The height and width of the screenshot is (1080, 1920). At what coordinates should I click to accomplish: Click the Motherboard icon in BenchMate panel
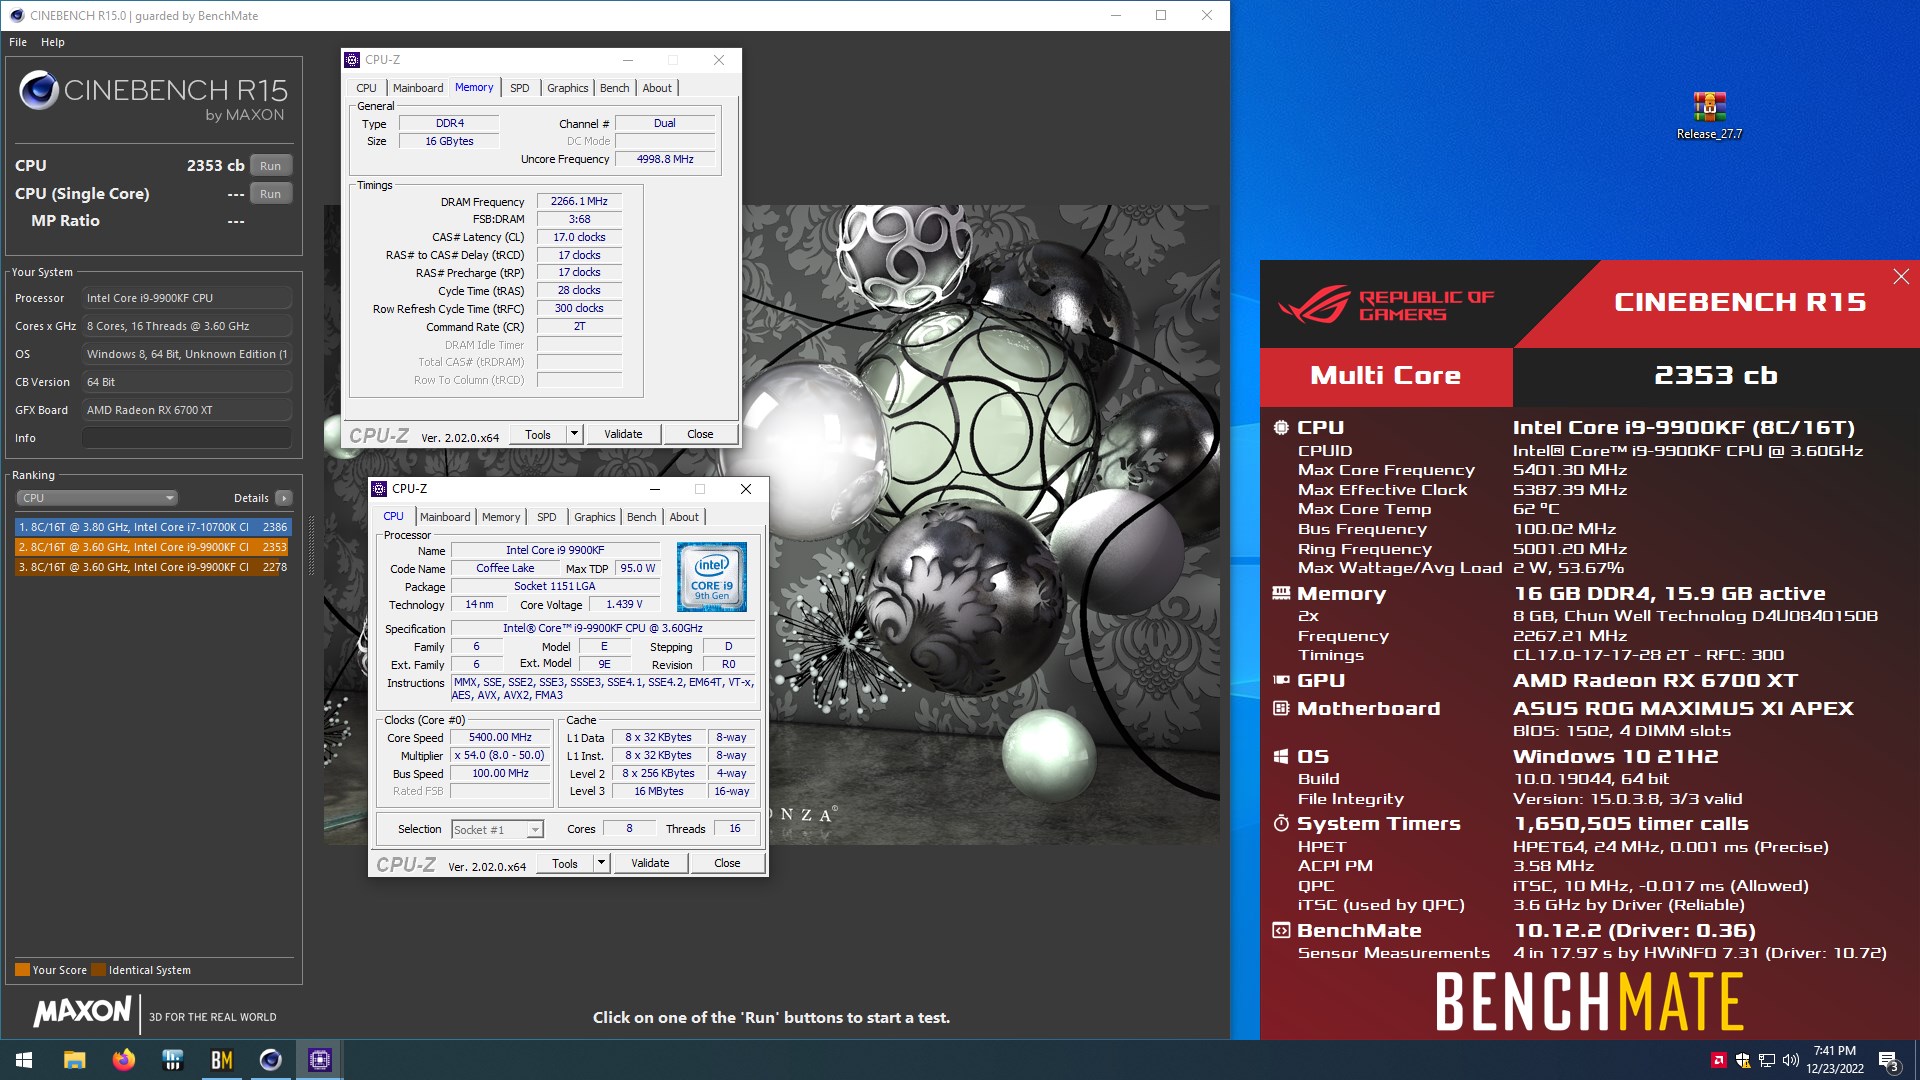(x=1281, y=708)
